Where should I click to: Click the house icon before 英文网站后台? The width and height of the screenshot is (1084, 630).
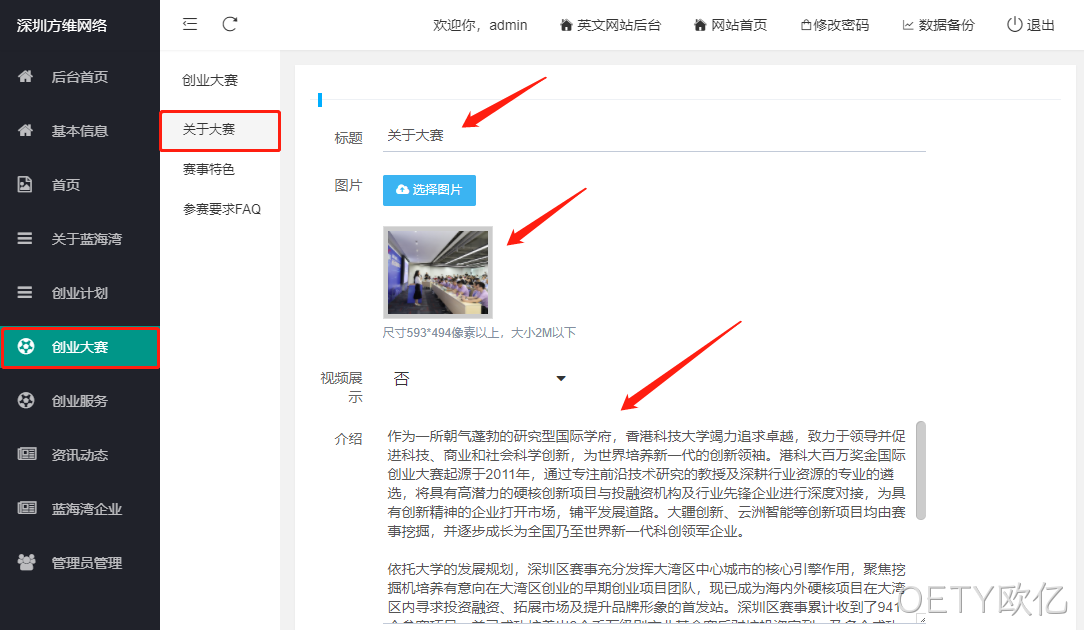click(566, 25)
